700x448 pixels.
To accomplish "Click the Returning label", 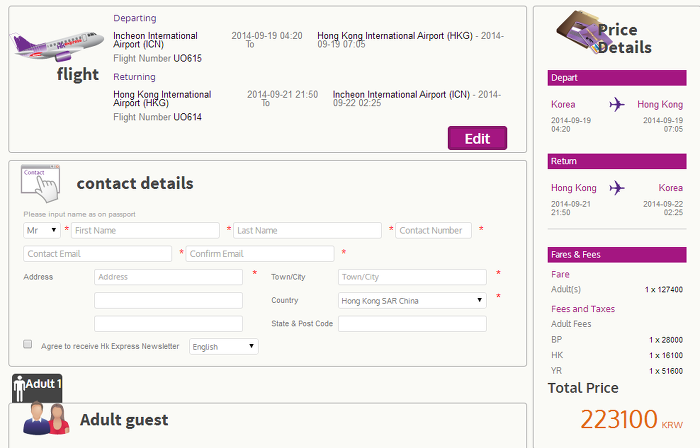I will click(134, 77).
